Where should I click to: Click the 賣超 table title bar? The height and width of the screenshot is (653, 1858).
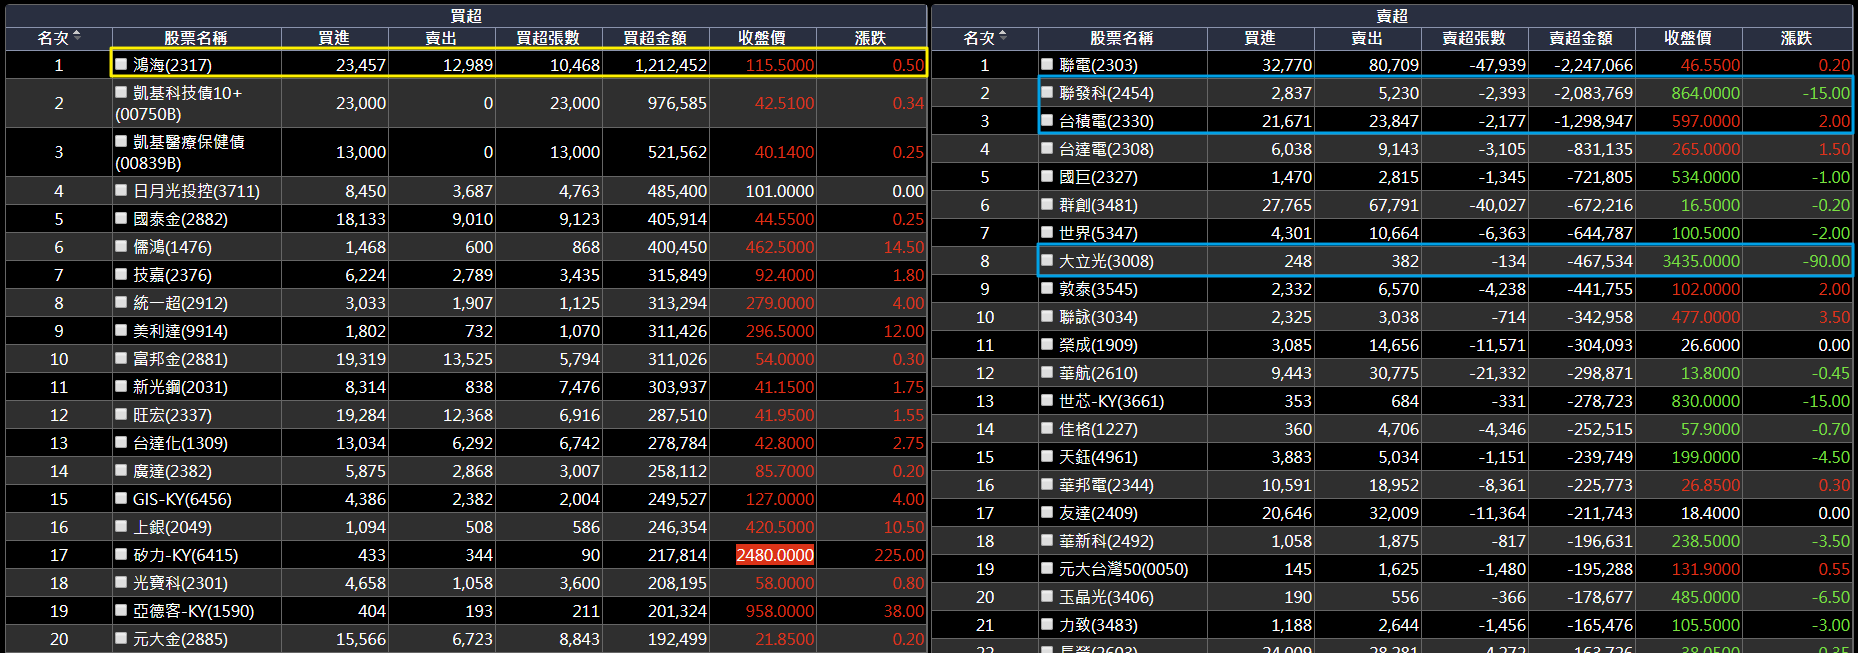pos(1392,16)
